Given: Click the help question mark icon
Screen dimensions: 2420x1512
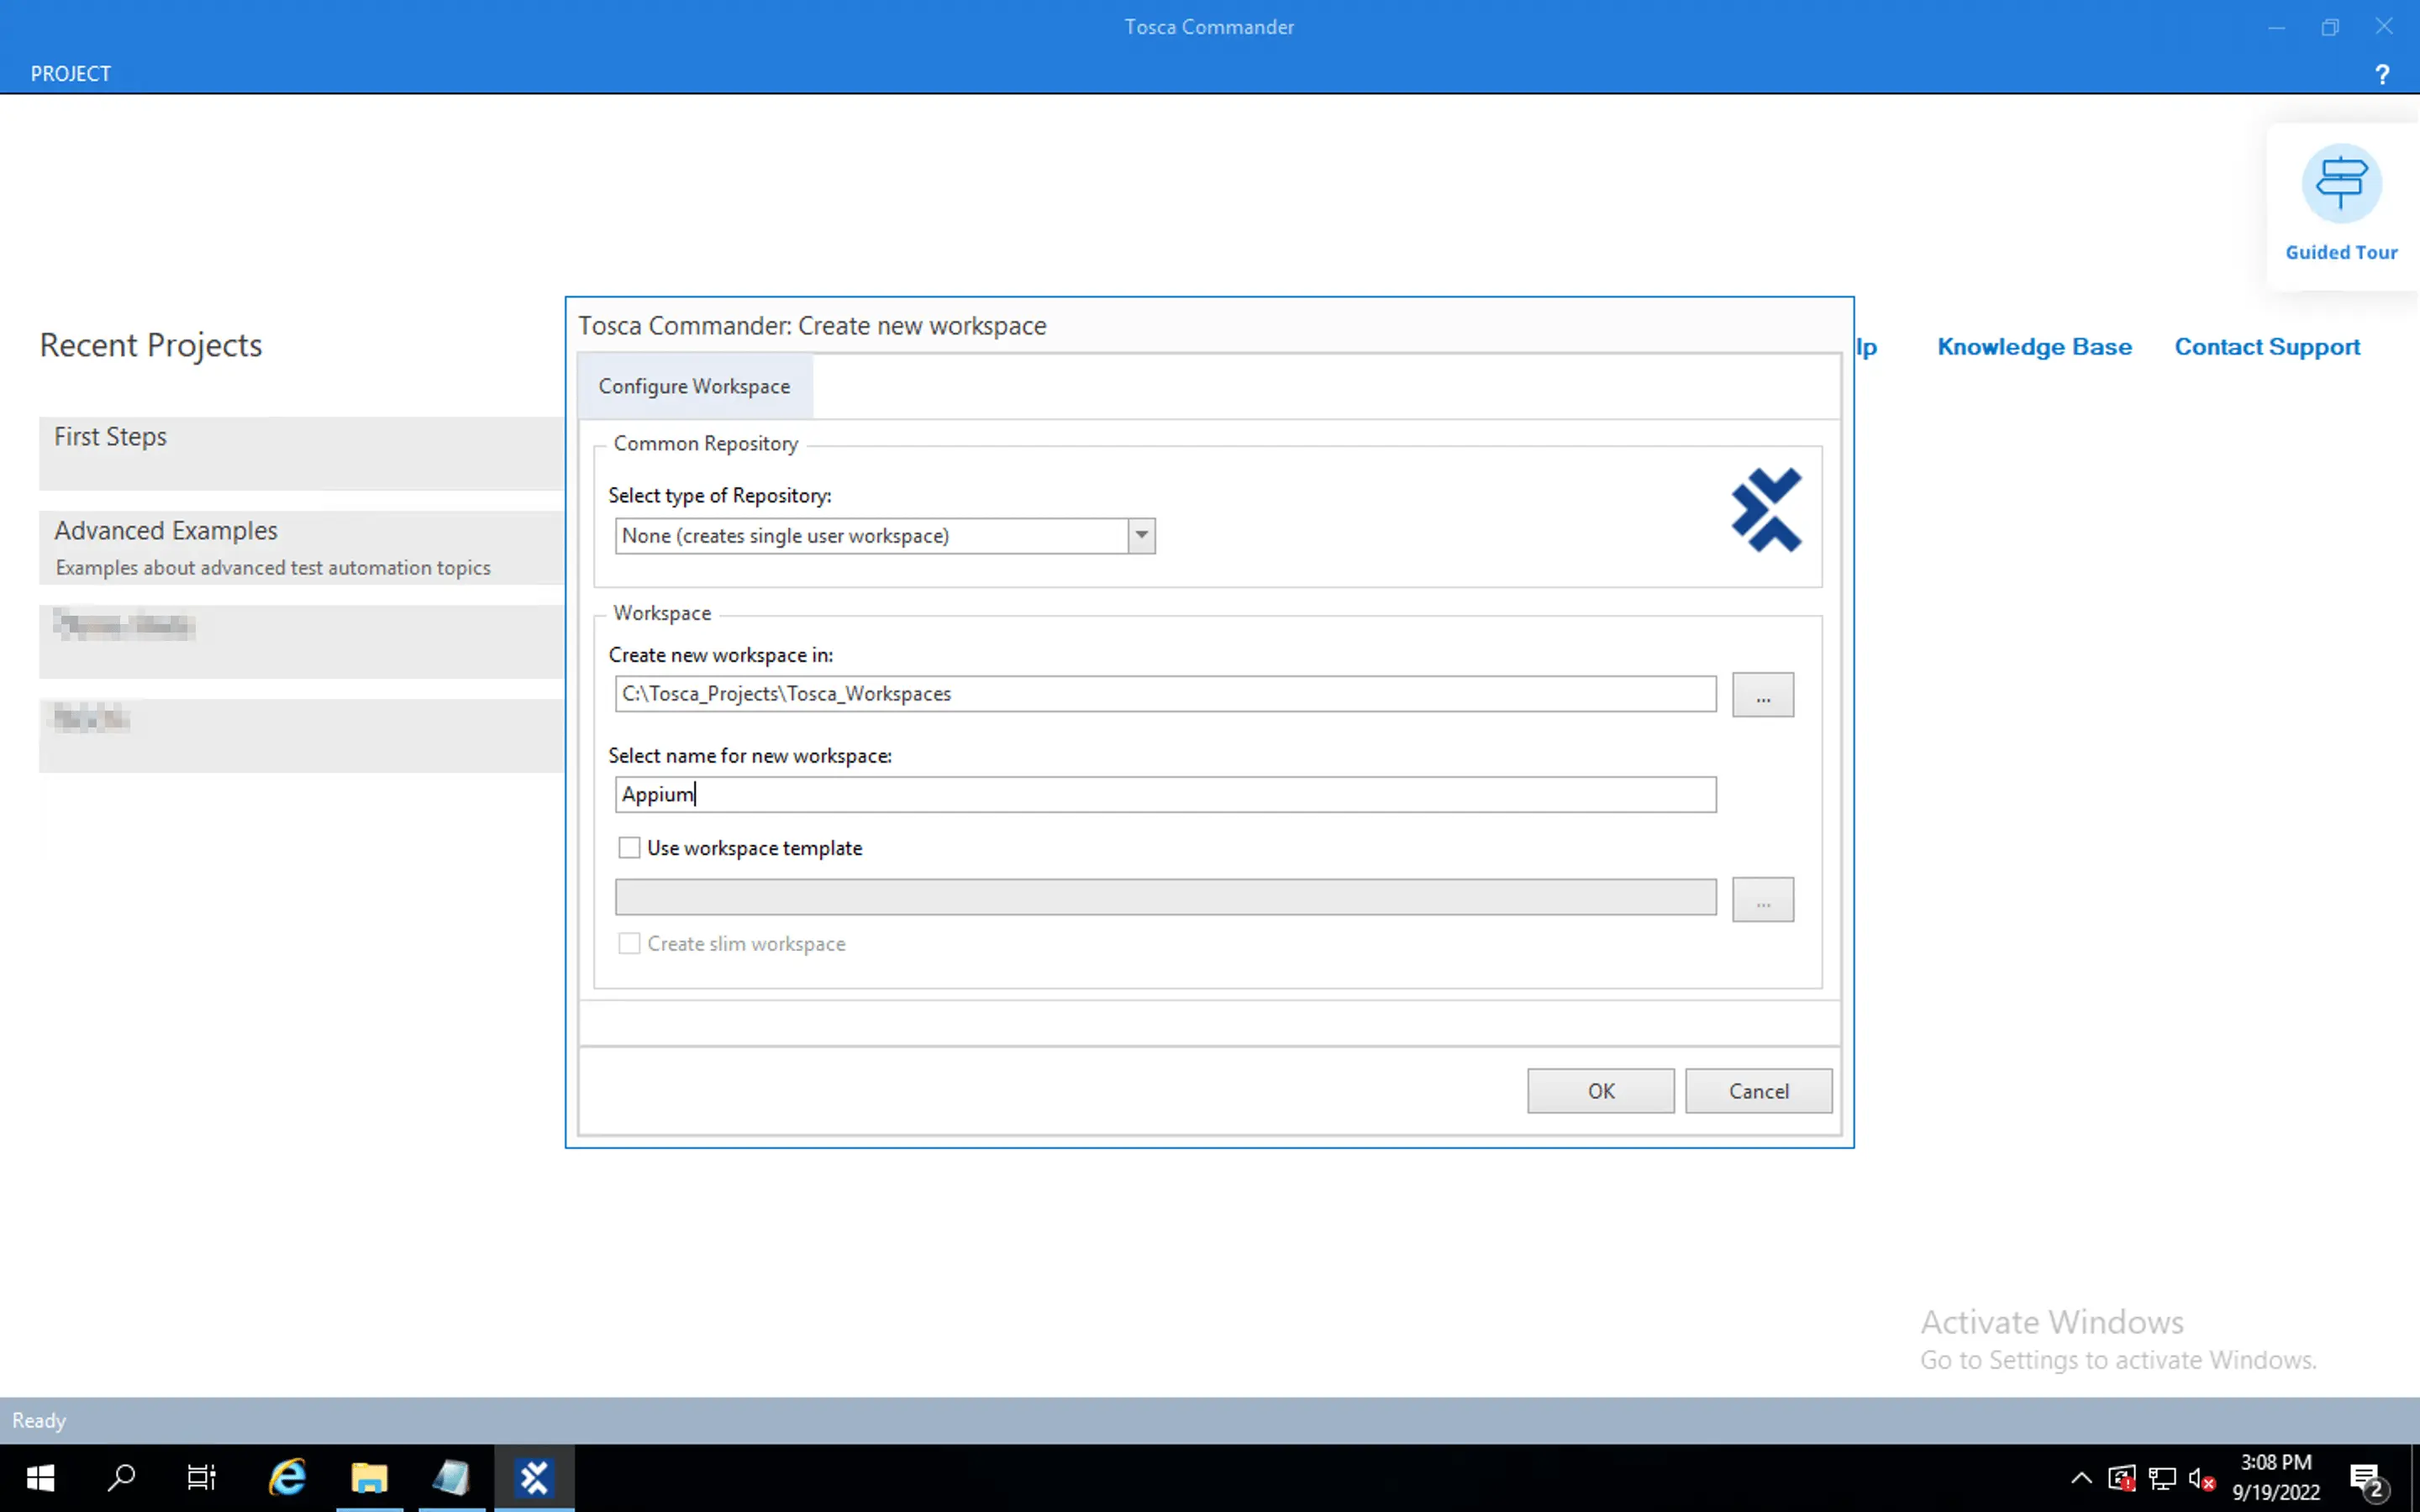Looking at the screenshot, I should pyautogui.click(x=2382, y=74).
